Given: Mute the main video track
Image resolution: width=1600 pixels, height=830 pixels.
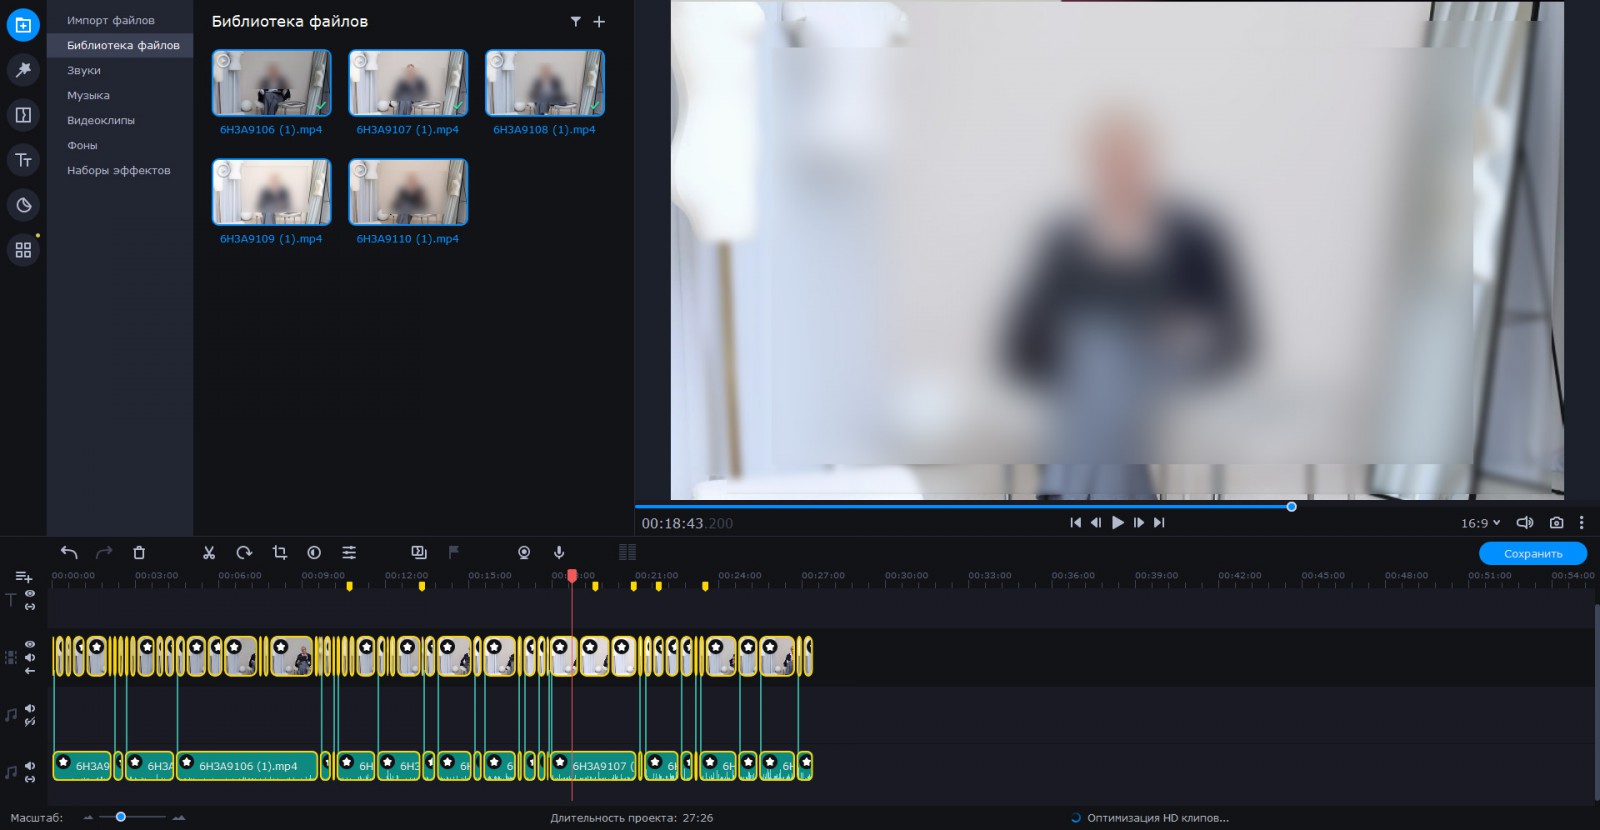Looking at the screenshot, I should pos(30,657).
